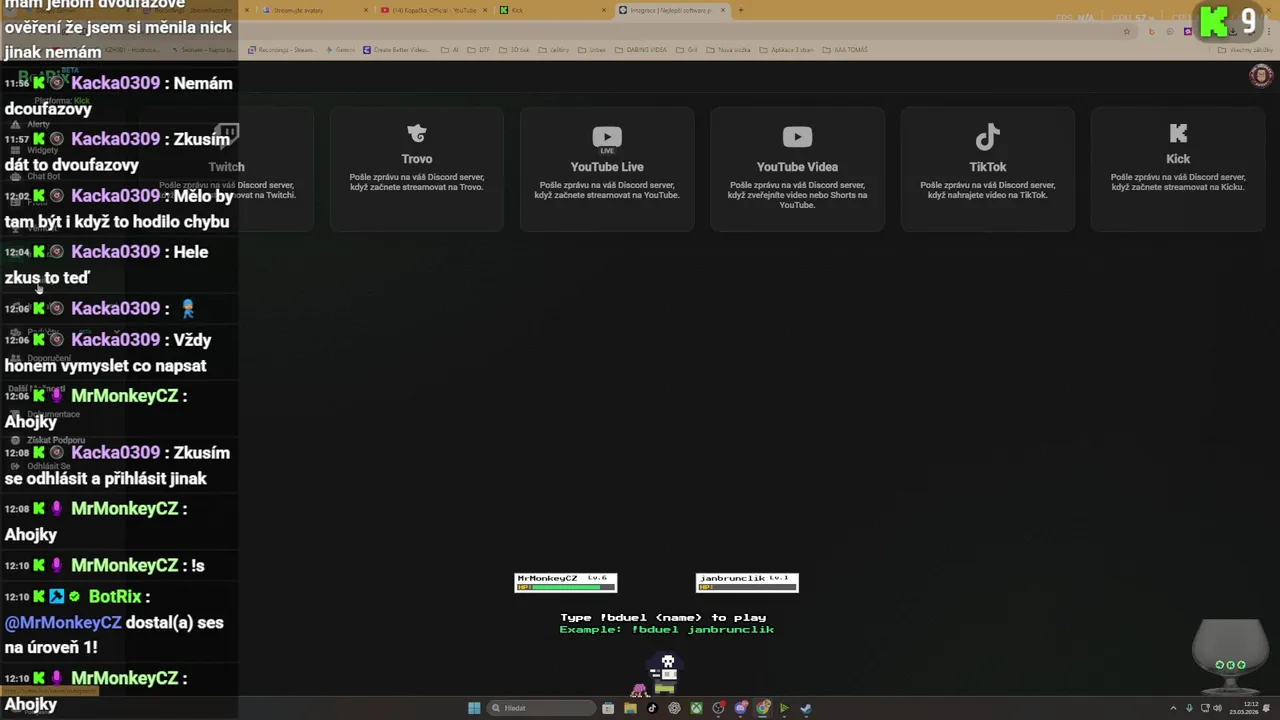Expand the Aplikace 3 stran bookmark folder
Viewport: 1280px width, 720px height.
786,50
